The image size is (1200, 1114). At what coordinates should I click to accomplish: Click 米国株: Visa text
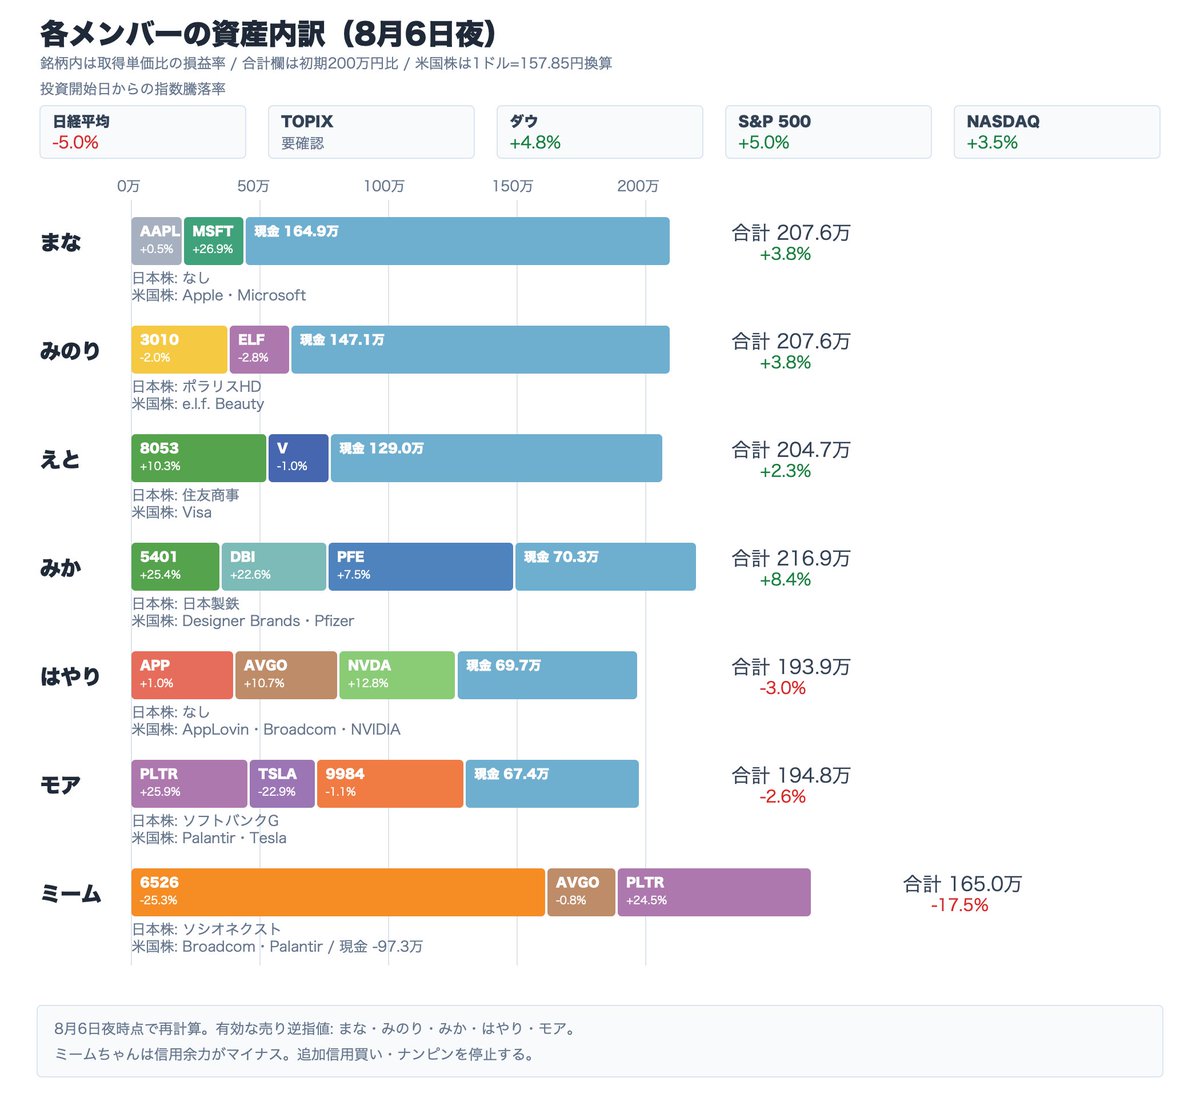click(172, 512)
